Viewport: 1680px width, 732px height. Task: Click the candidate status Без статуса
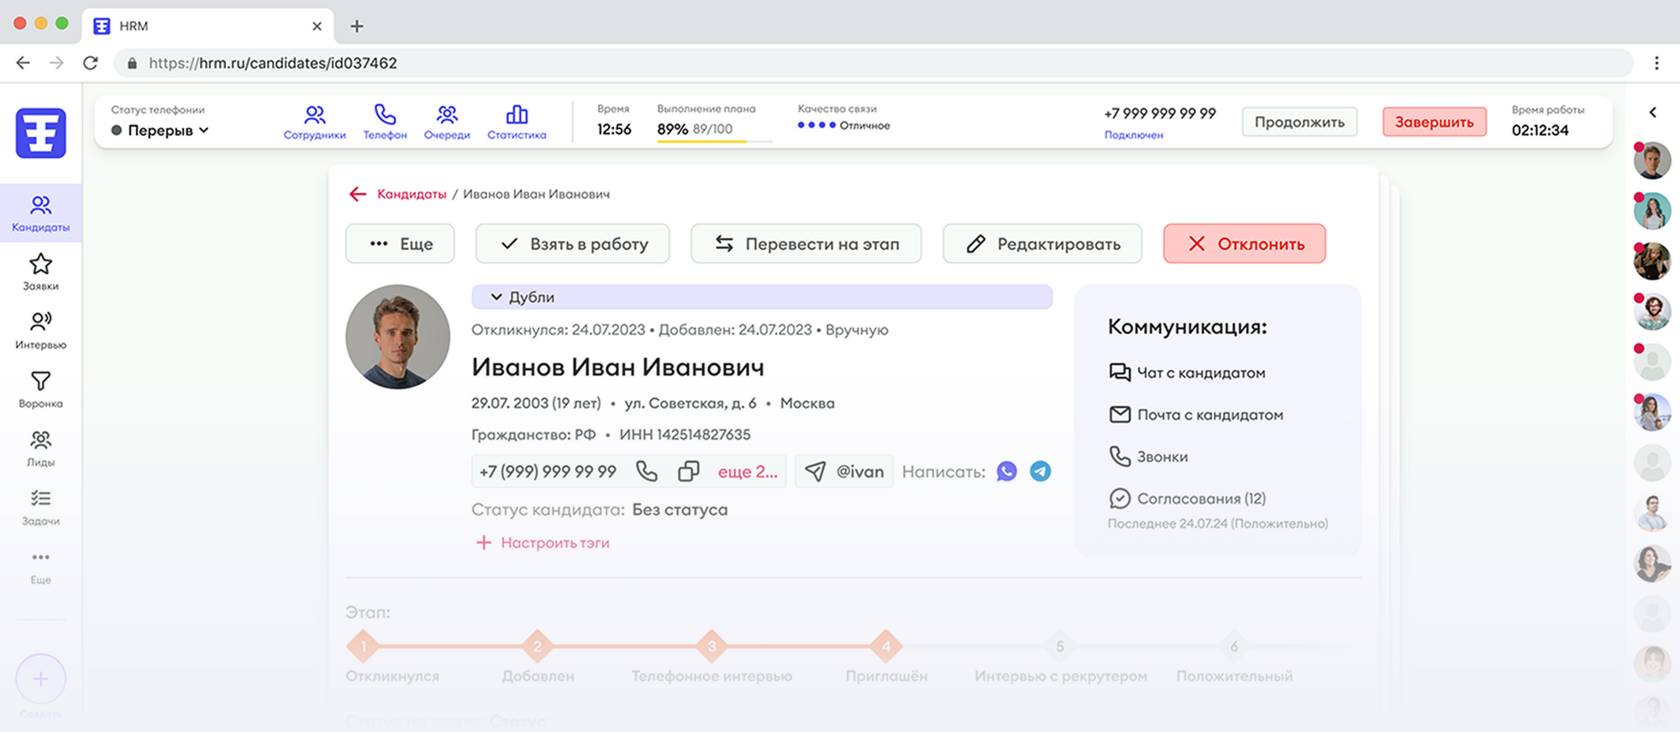(680, 510)
